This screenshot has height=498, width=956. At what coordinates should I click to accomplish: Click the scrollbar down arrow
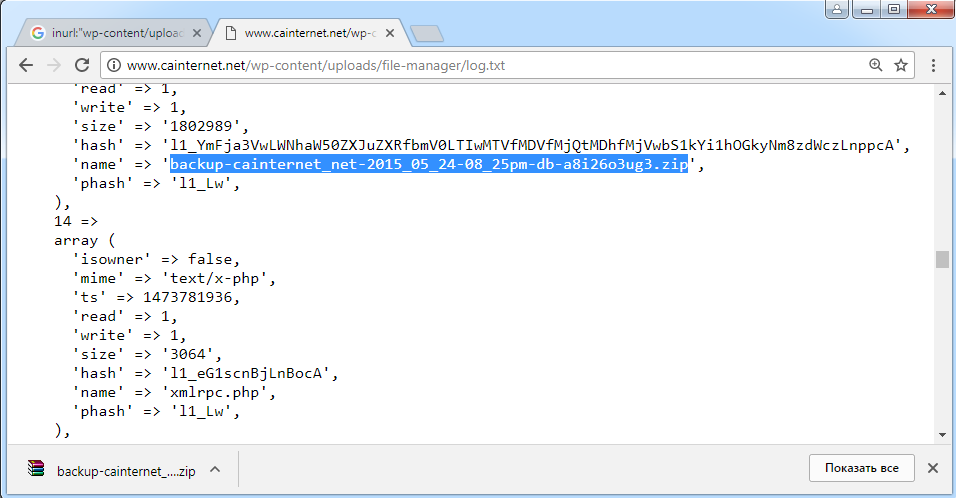coord(943,435)
